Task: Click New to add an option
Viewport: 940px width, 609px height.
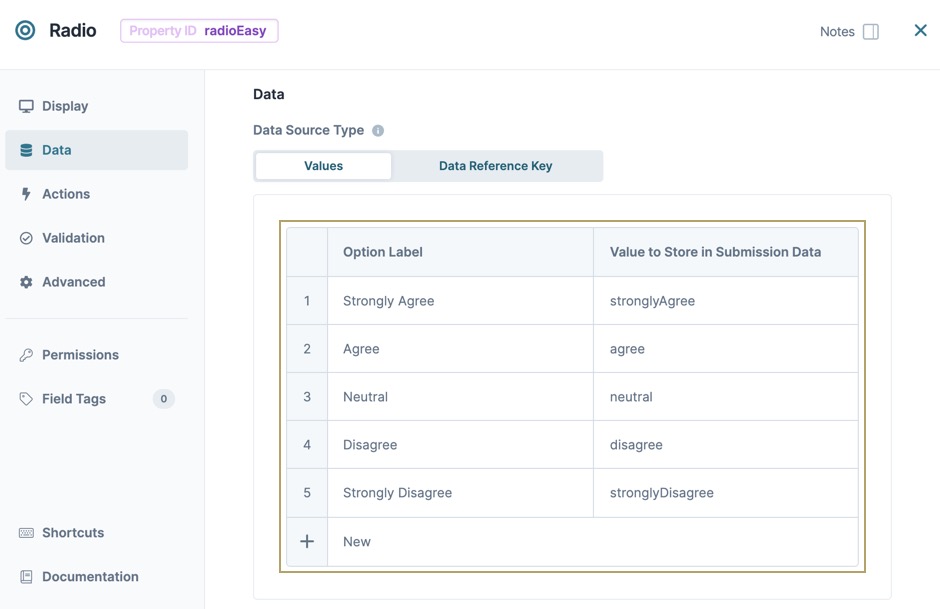Action: pyautogui.click(x=357, y=542)
